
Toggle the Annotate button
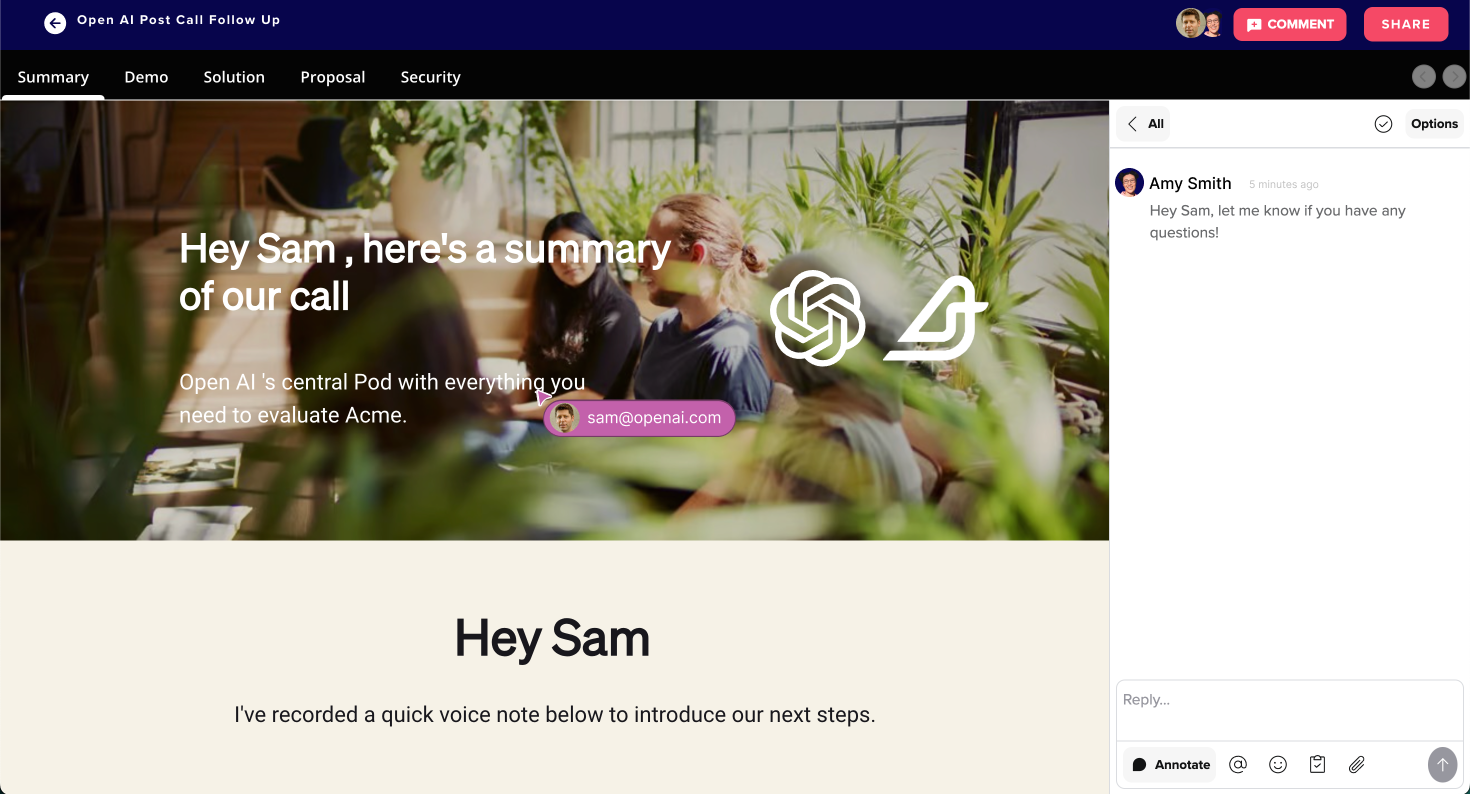pos(1170,764)
